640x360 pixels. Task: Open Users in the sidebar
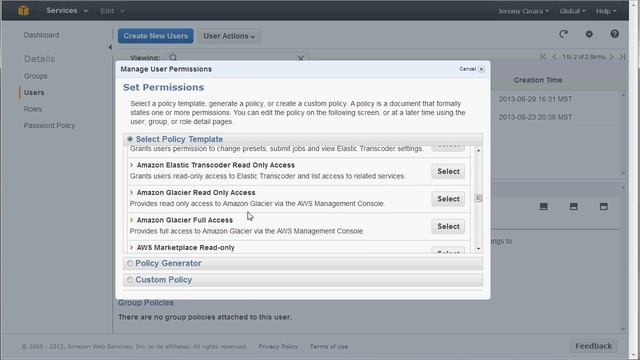click(x=34, y=93)
